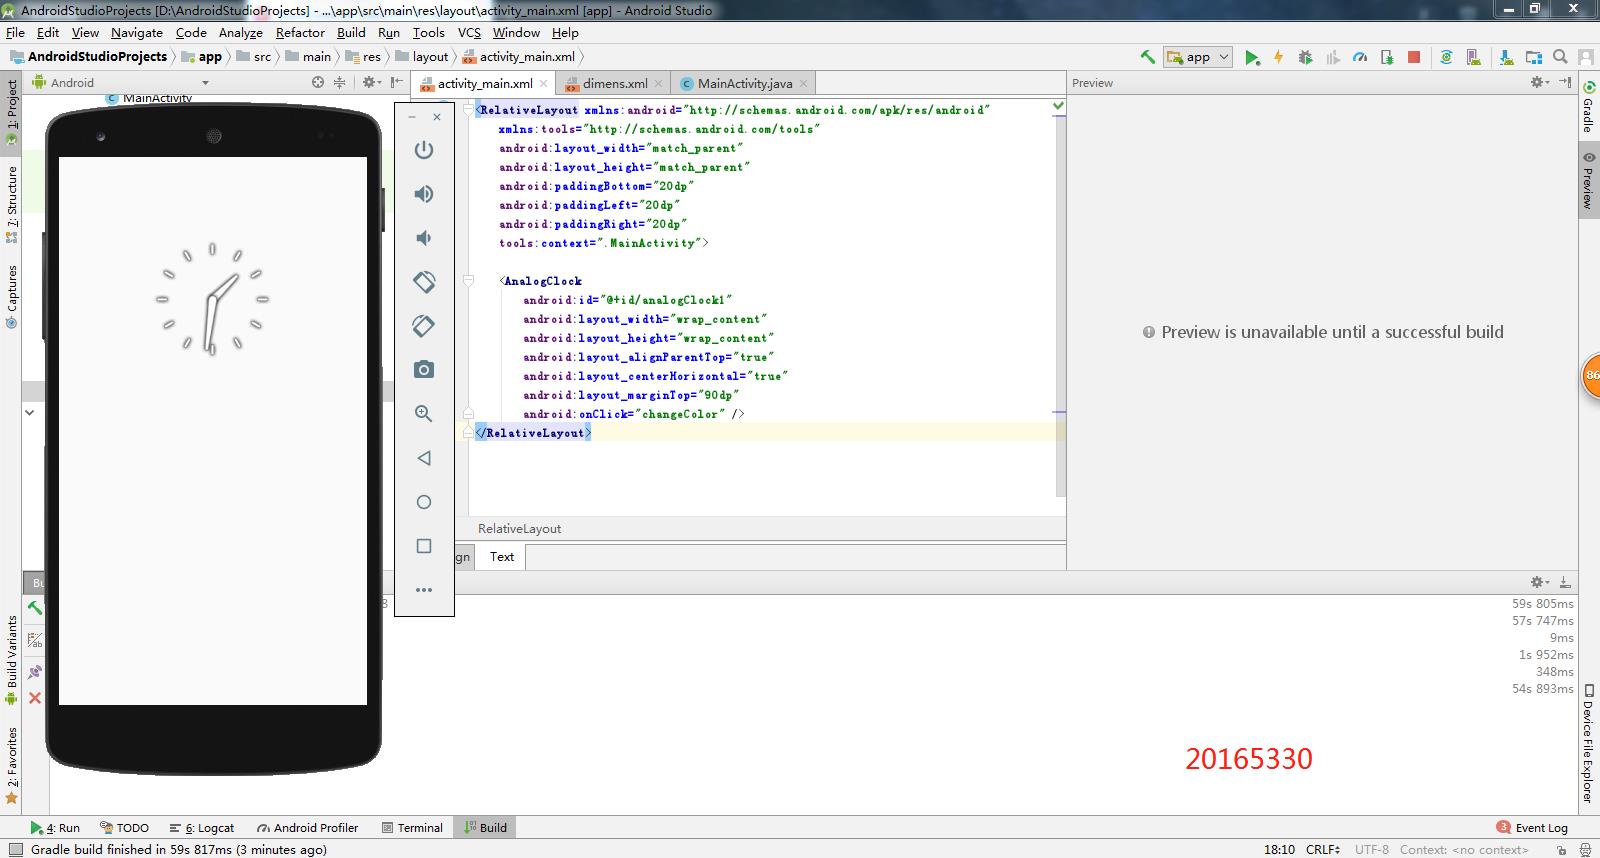Open the AVD Manager icon

(1473, 57)
